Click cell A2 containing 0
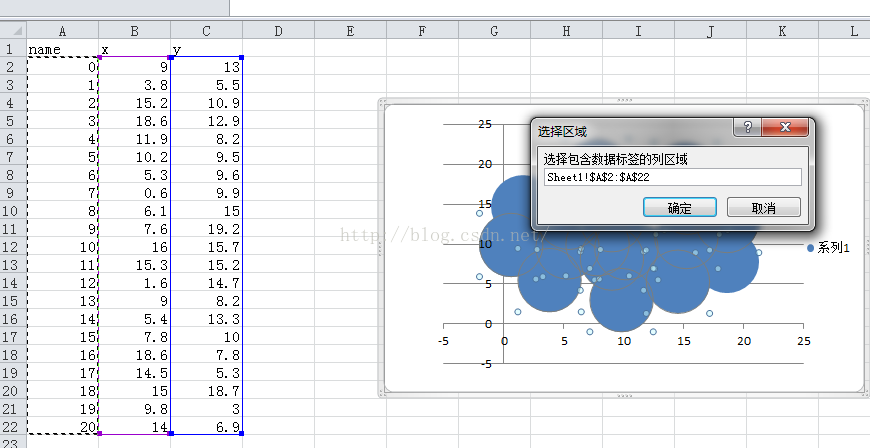870x448 pixels. tap(63, 67)
